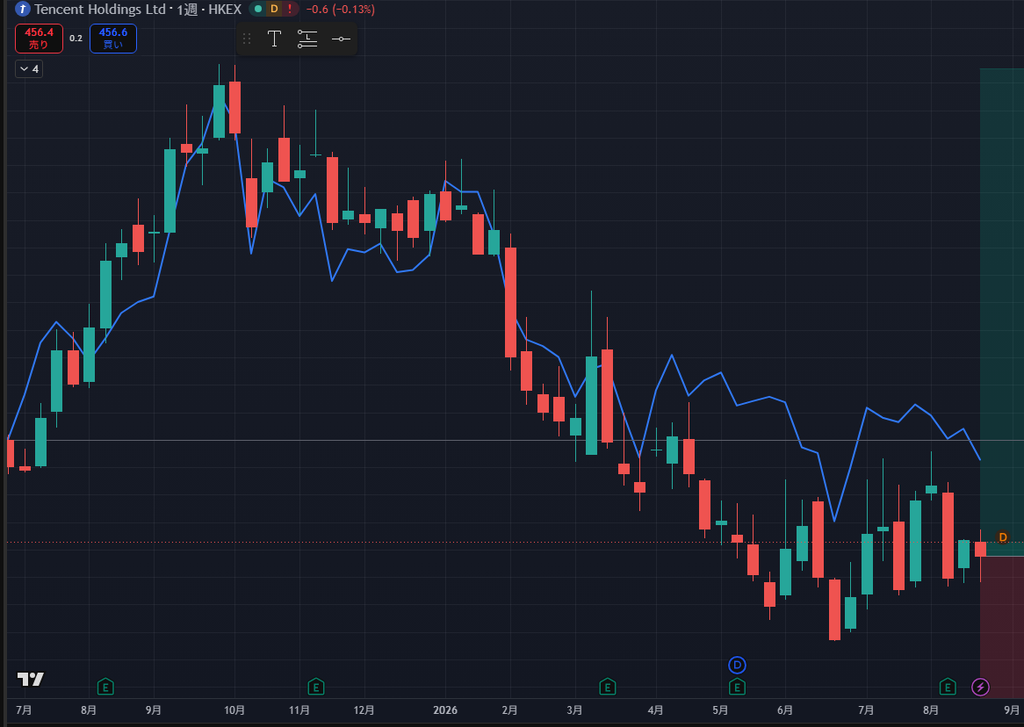Click the green market status dot
This screenshot has width=1024, height=727.
258,9
